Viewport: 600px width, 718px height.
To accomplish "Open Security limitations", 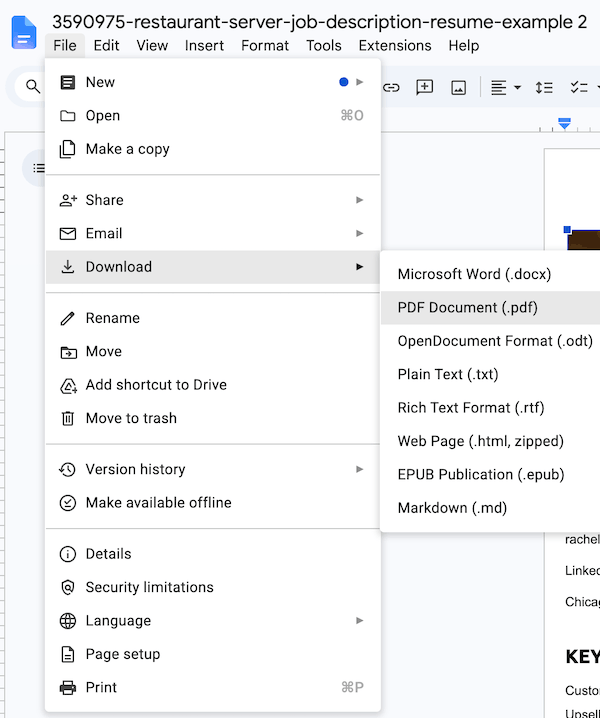I will (x=213, y=587).
